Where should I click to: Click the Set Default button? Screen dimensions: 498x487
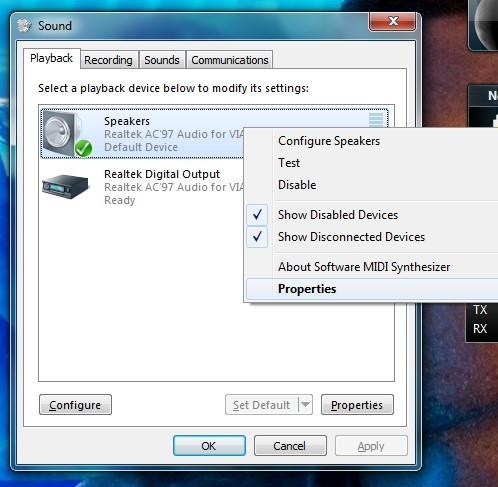(x=262, y=405)
